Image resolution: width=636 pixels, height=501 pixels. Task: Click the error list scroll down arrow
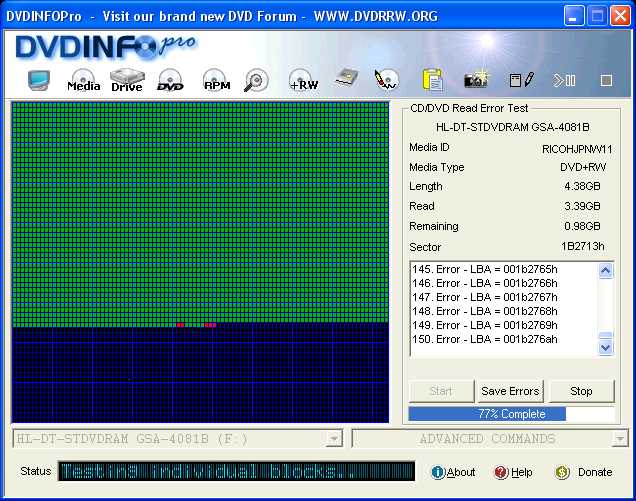click(606, 348)
